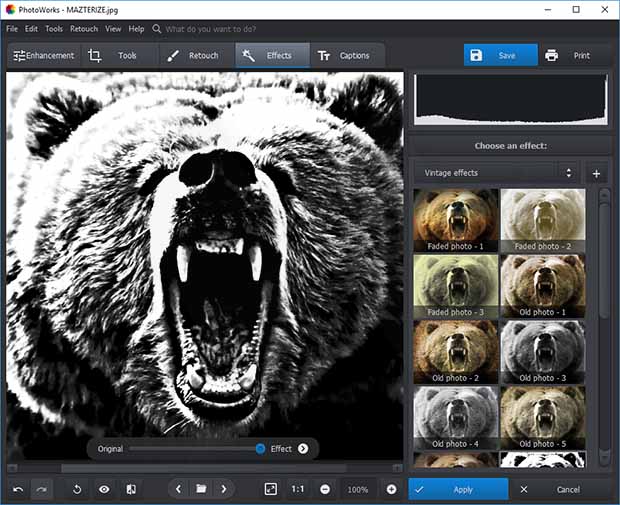Viewport: 620px width, 505px height.
Task: Click the fit to screen icon
Action: [271, 489]
